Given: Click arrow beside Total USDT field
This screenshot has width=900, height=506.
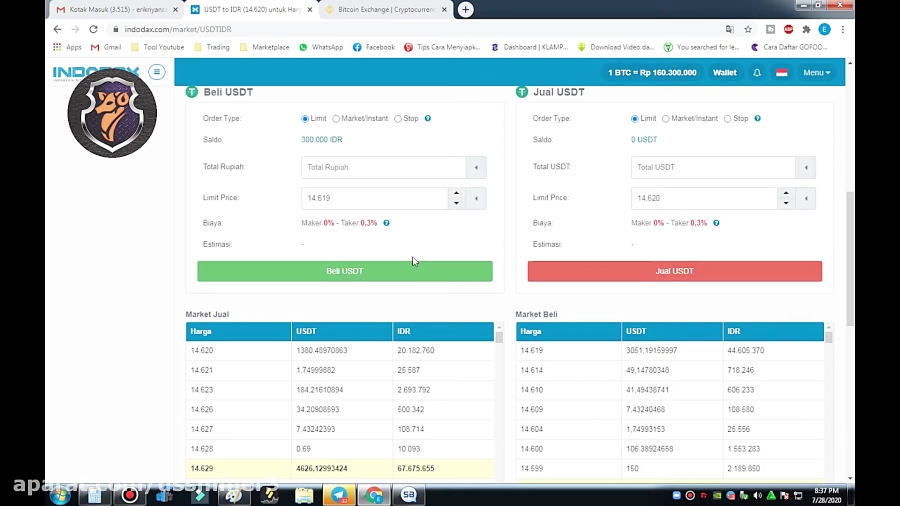Looking at the screenshot, I should [806, 168].
